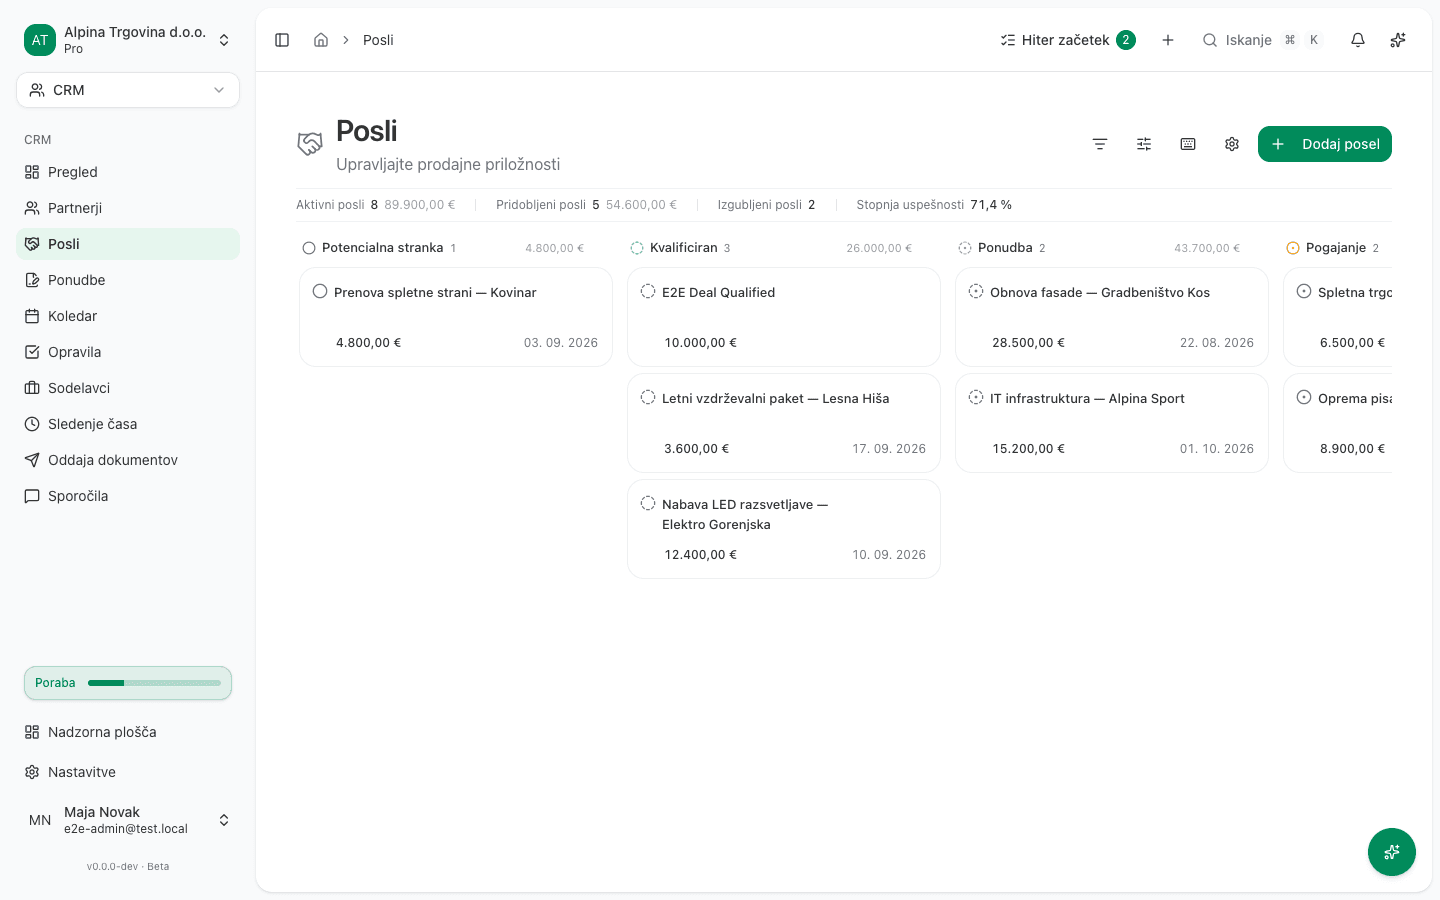The image size is (1440, 900).
Task: Navigate to Partnerji
Action: pos(128,208)
